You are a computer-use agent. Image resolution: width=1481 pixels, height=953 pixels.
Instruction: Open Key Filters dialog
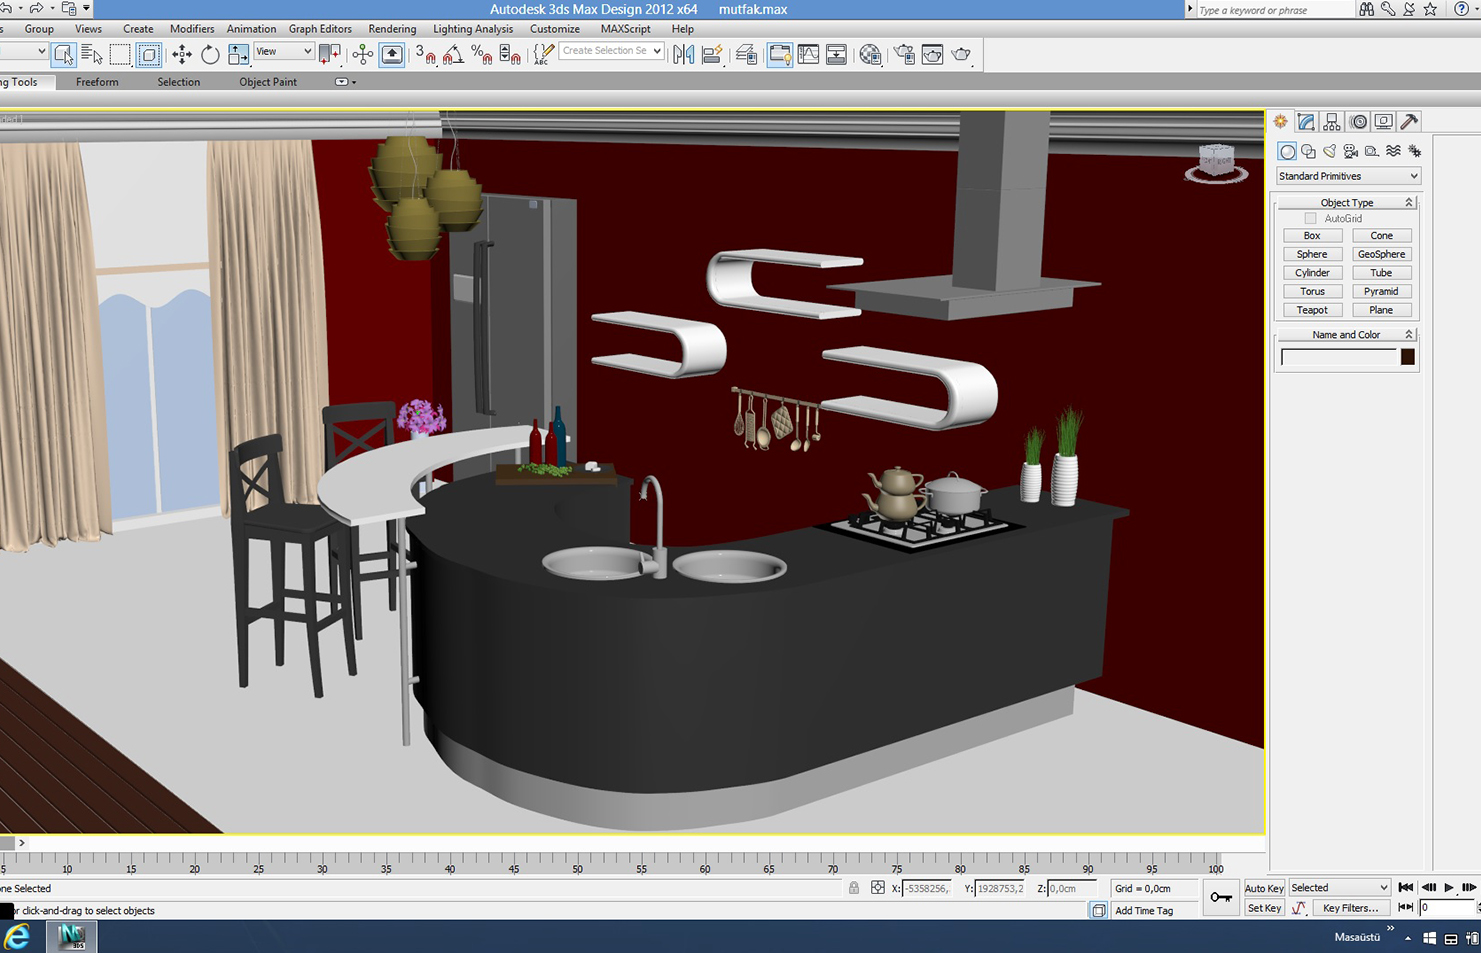pos(1350,908)
